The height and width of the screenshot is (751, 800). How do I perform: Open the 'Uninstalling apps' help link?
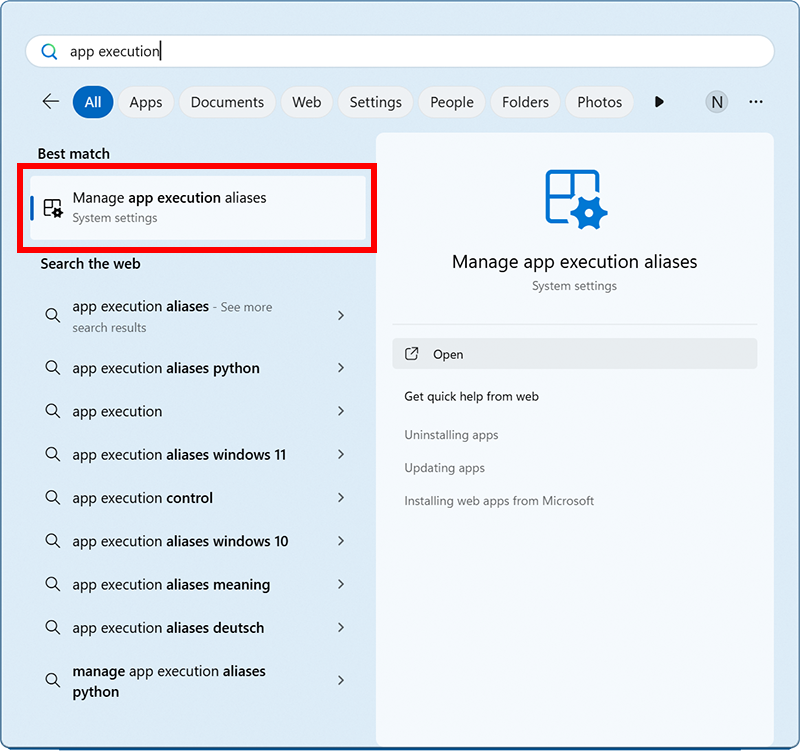pyautogui.click(x=451, y=435)
